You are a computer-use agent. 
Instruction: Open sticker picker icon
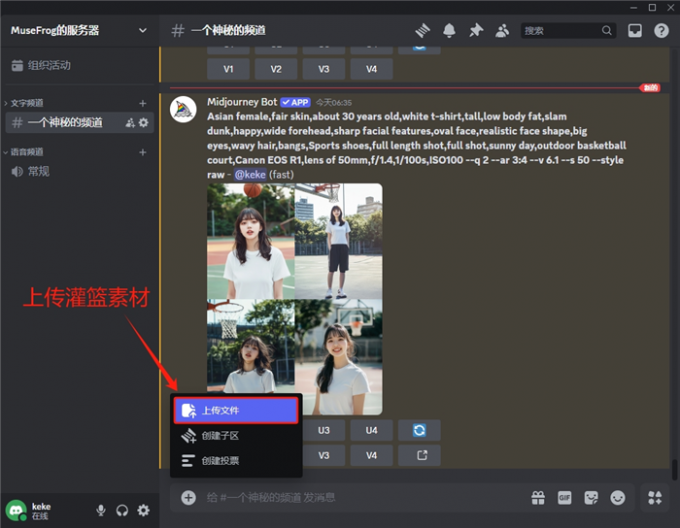pyautogui.click(x=591, y=498)
